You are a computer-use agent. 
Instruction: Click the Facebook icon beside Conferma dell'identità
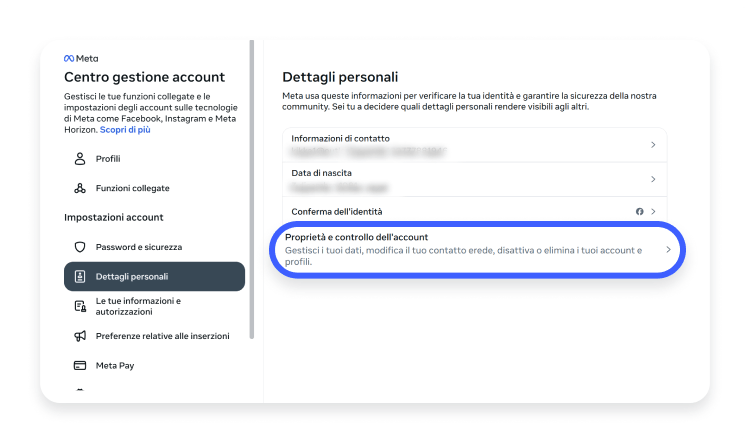coord(640,211)
